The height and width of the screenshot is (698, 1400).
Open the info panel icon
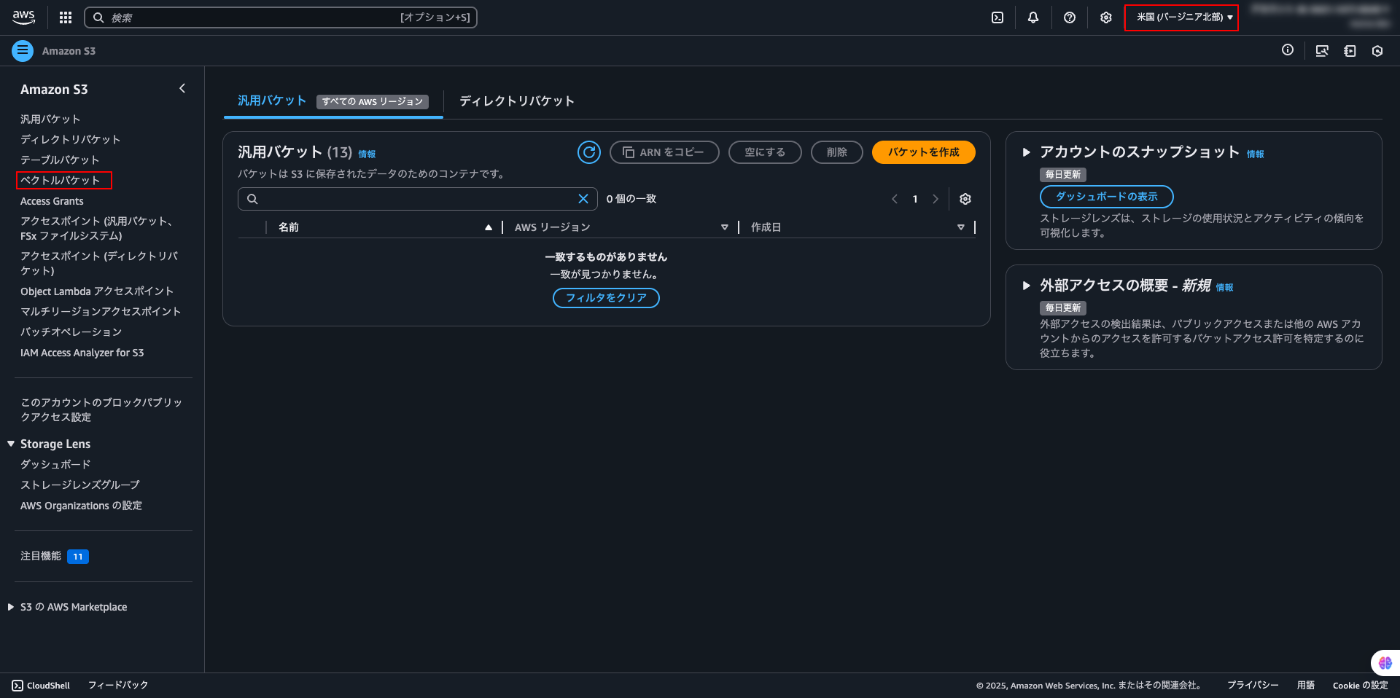(x=1288, y=50)
